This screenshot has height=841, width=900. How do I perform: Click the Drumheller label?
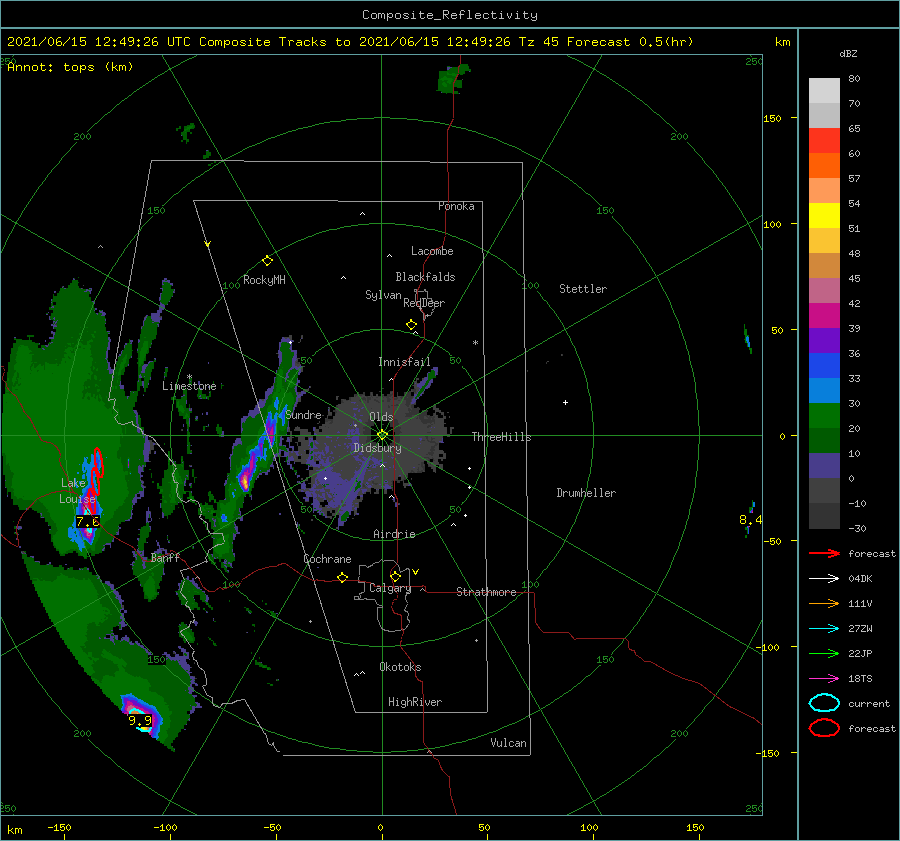point(586,493)
